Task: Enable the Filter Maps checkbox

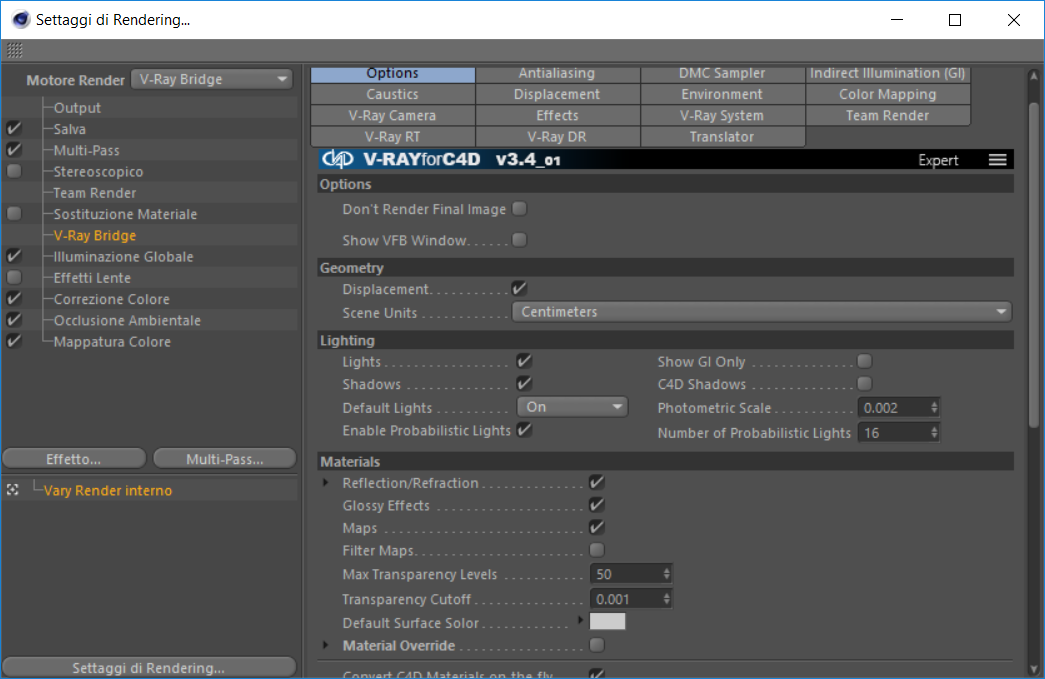Action: pos(596,550)
